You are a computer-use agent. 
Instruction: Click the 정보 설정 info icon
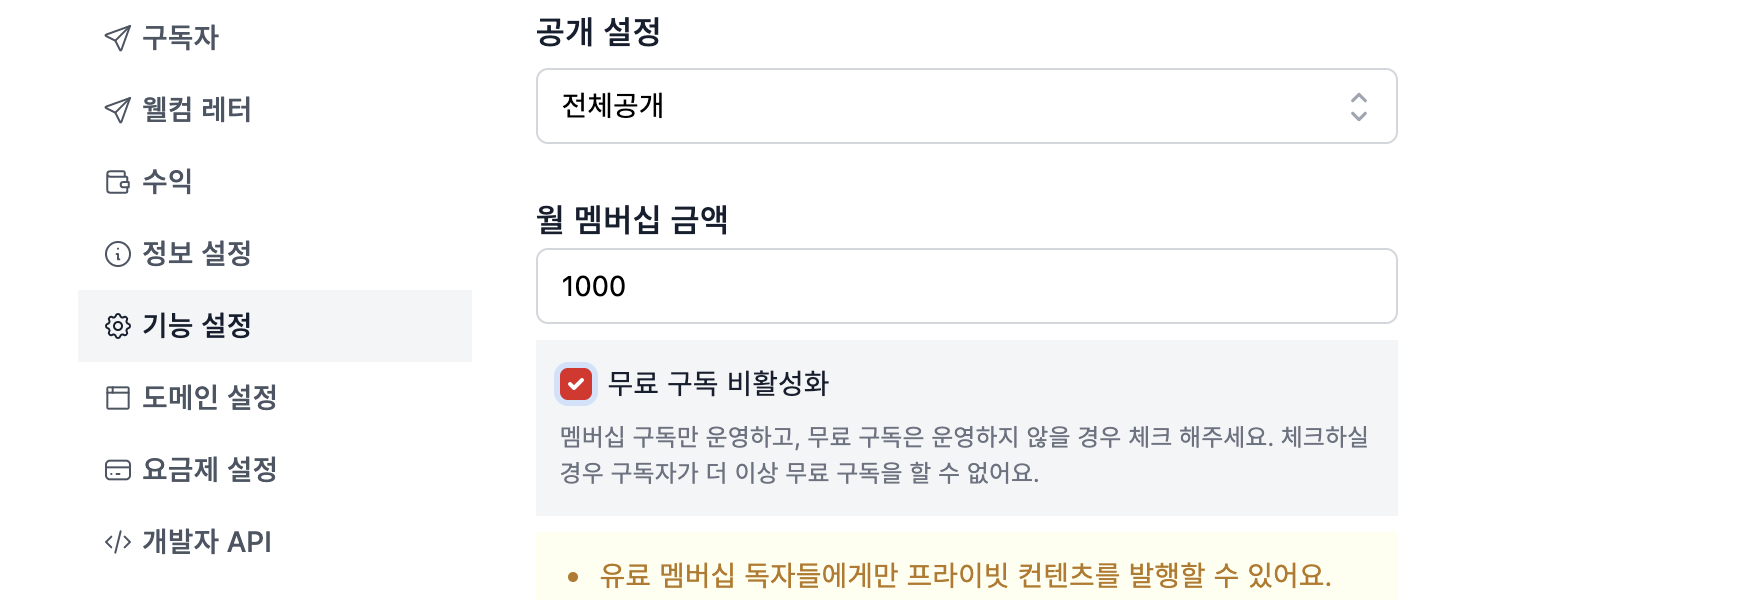[118, 254]
